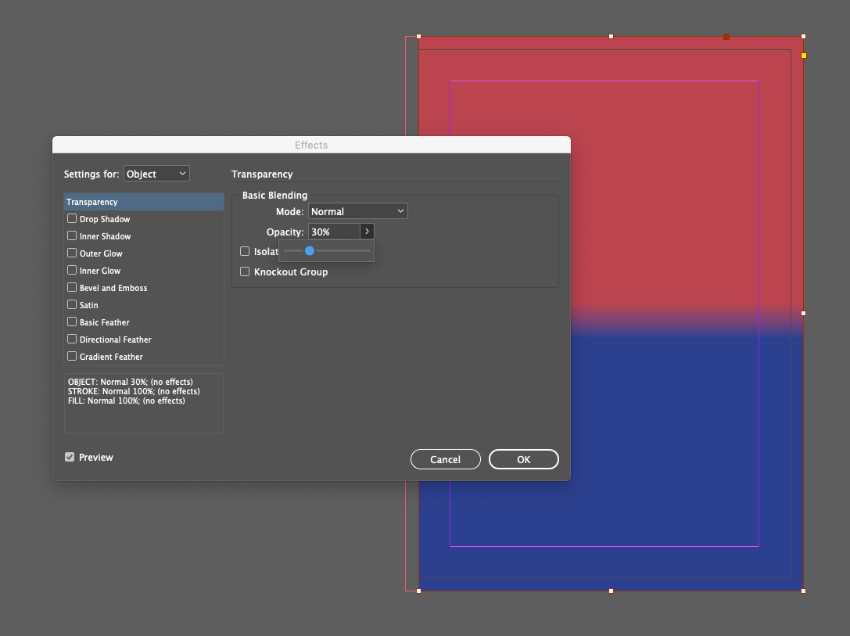Open the Settings for Object dropdown
The width and height of the screenshot is (850, 636).
[157, 174]
